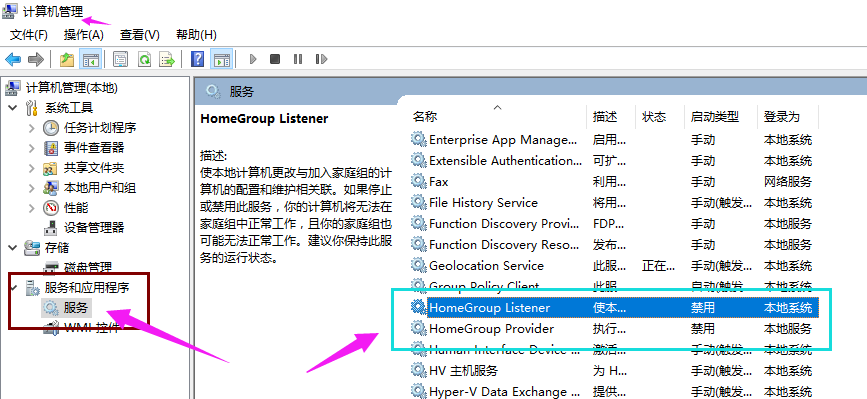Click the 服务 header icon above description pane
The height and width of the screenshot is (399, 867).
click(x=213, y=91)
